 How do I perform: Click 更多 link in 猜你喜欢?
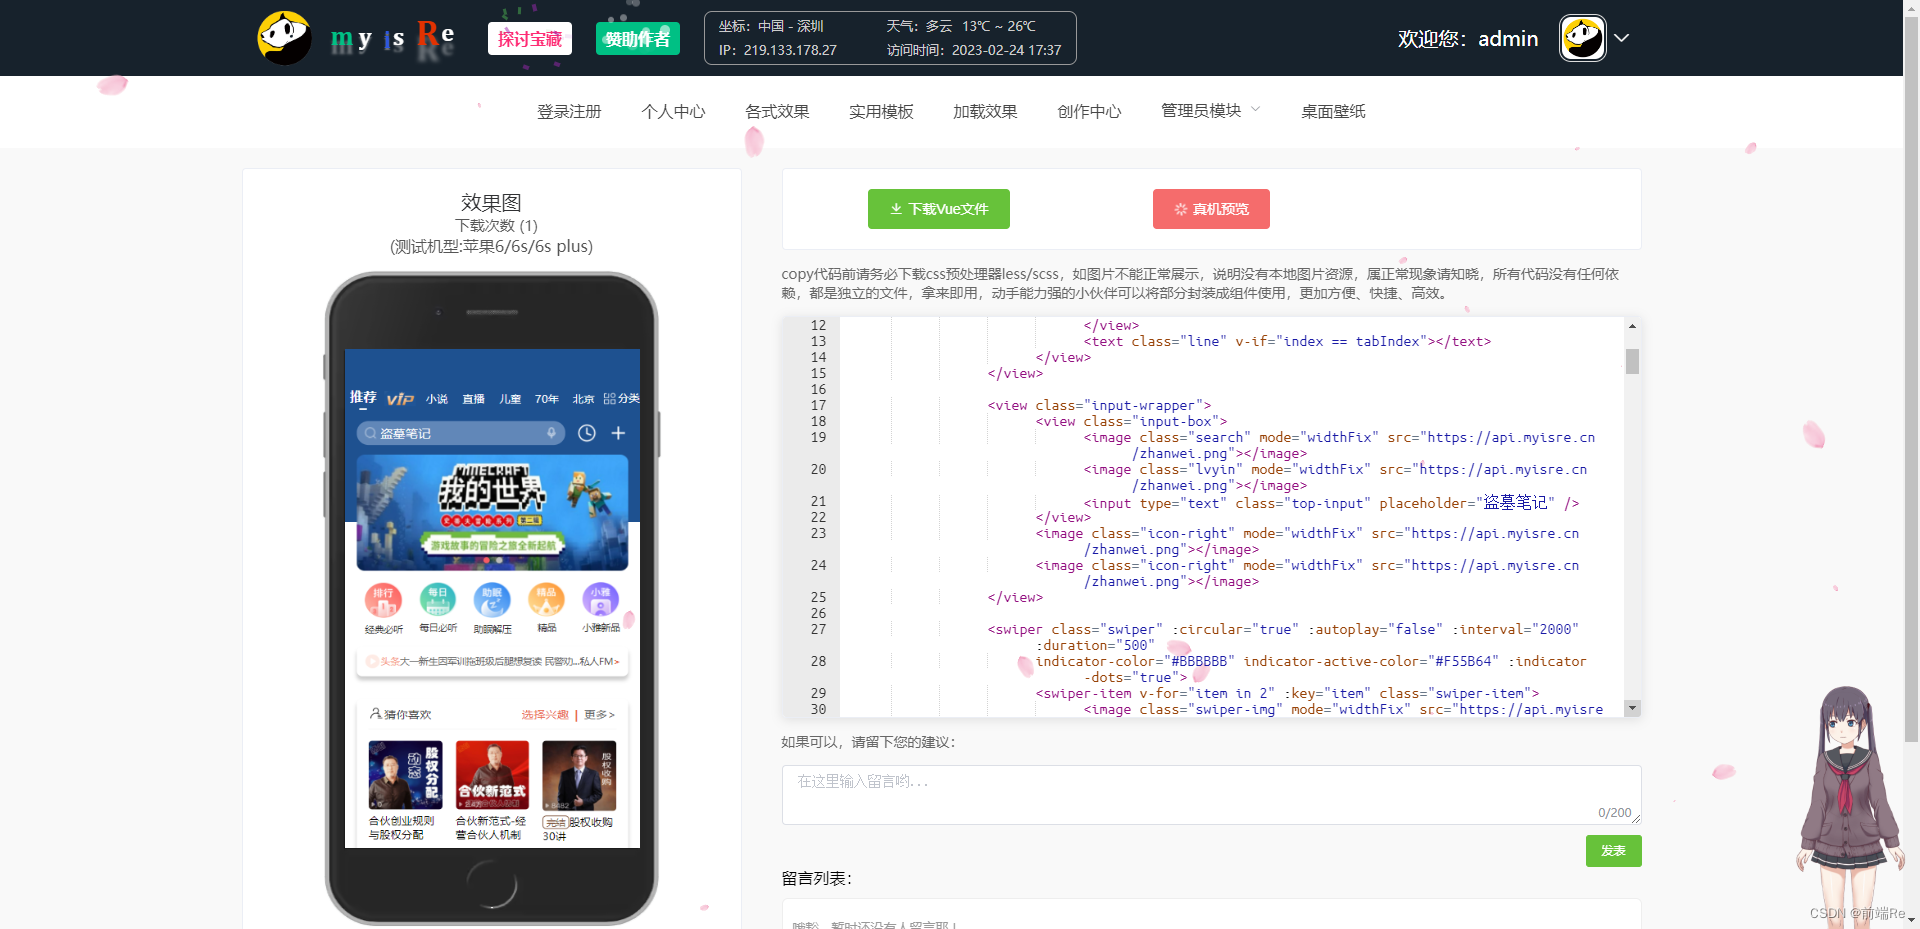tap(599, 715)
